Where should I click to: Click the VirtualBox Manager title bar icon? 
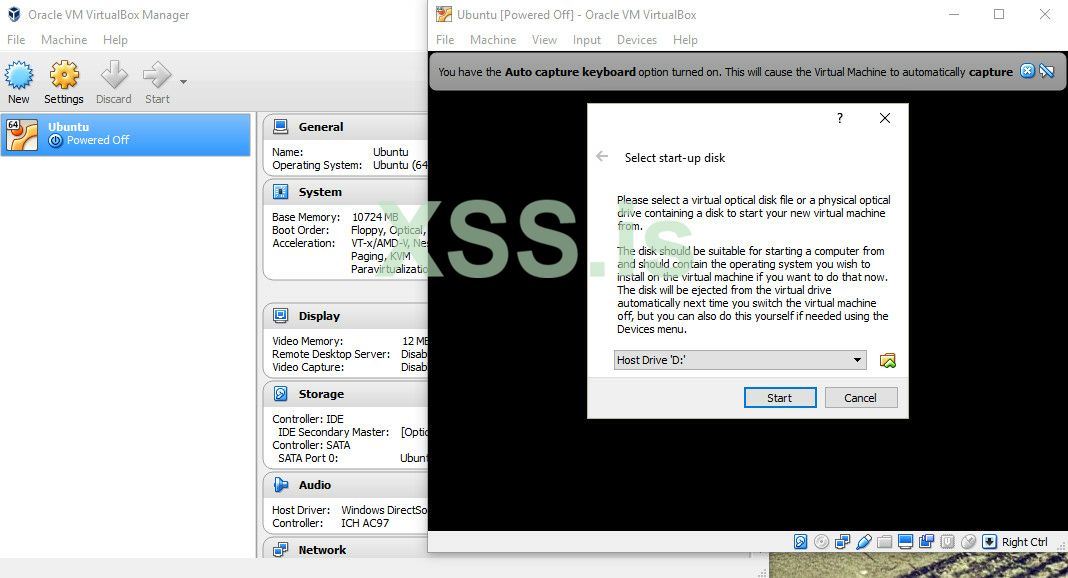14,14
